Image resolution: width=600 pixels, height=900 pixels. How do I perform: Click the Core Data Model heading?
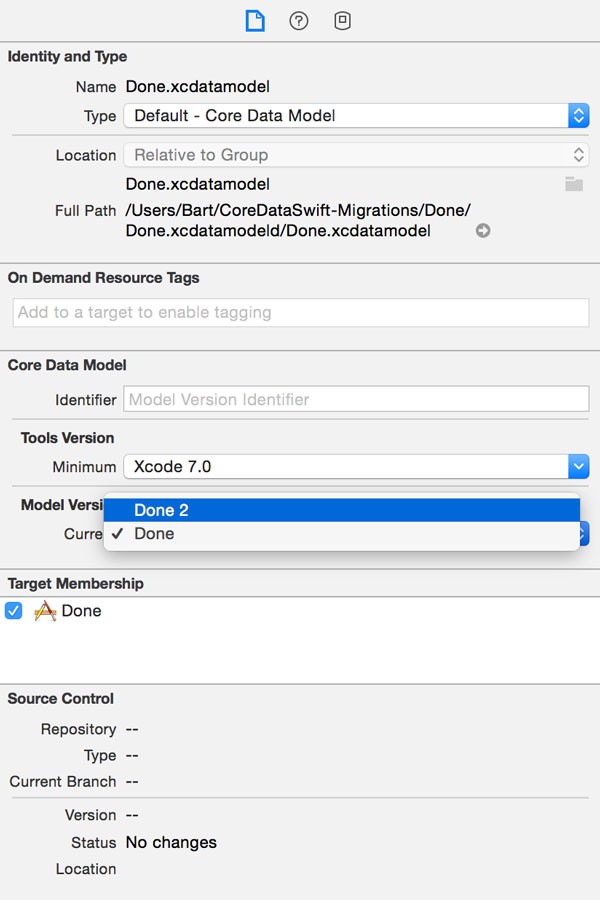67,365
